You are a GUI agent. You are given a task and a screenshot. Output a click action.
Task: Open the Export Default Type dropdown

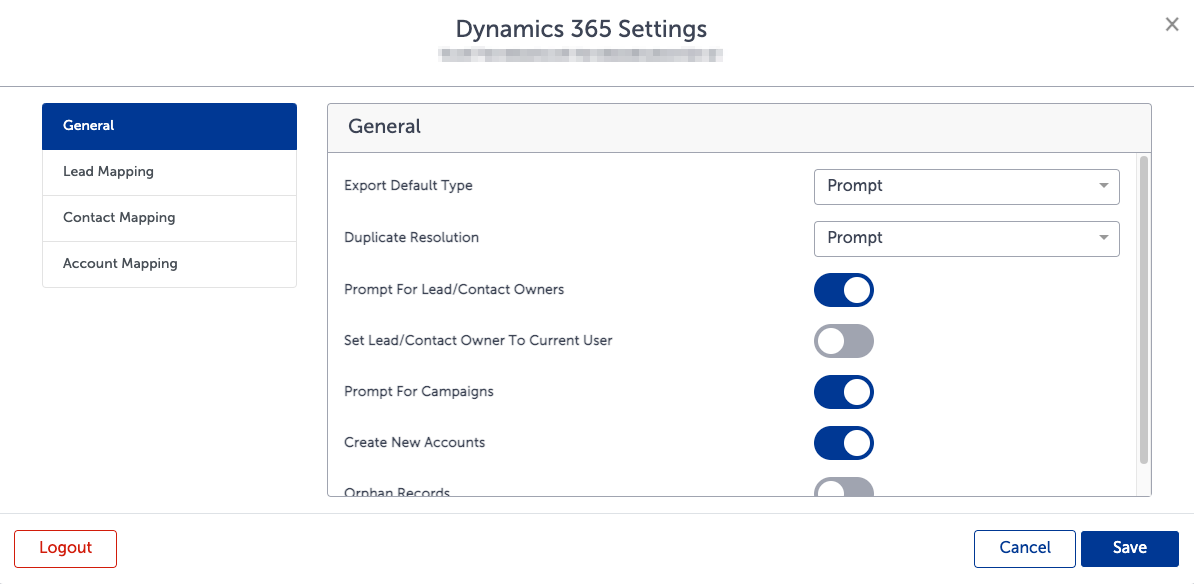[966, 187]
